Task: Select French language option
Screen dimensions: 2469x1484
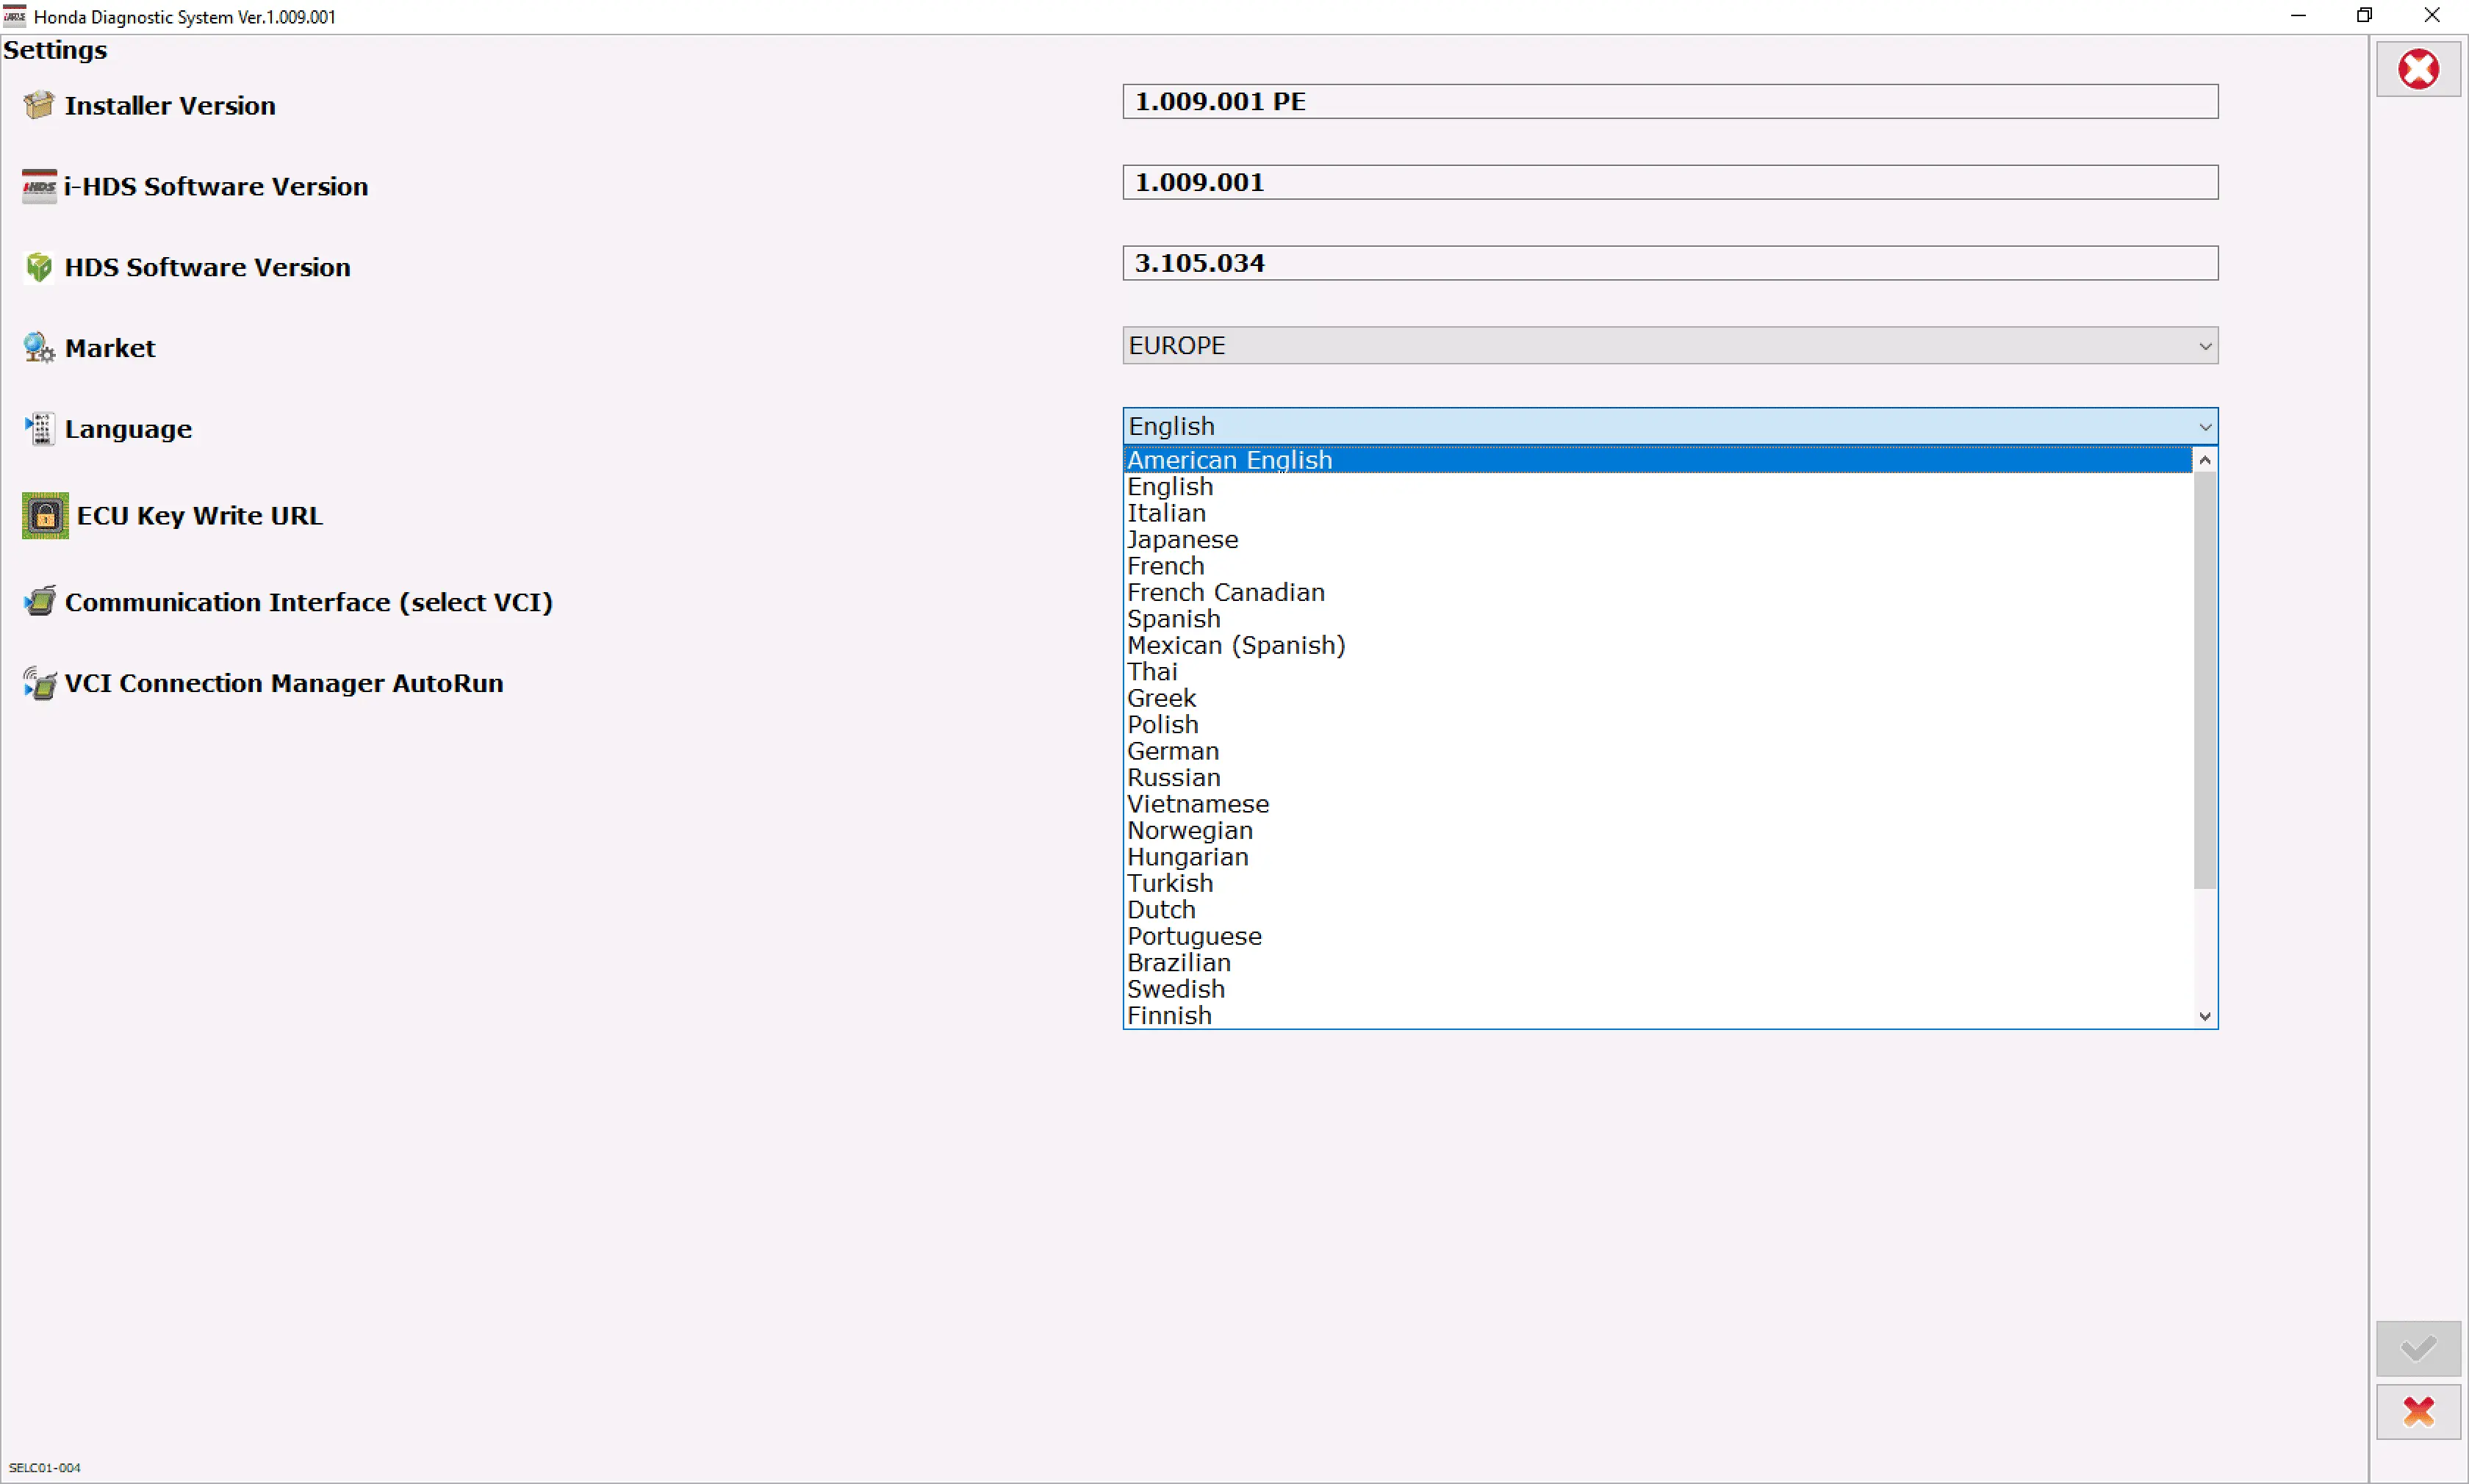Action: tap(1658, 566)
